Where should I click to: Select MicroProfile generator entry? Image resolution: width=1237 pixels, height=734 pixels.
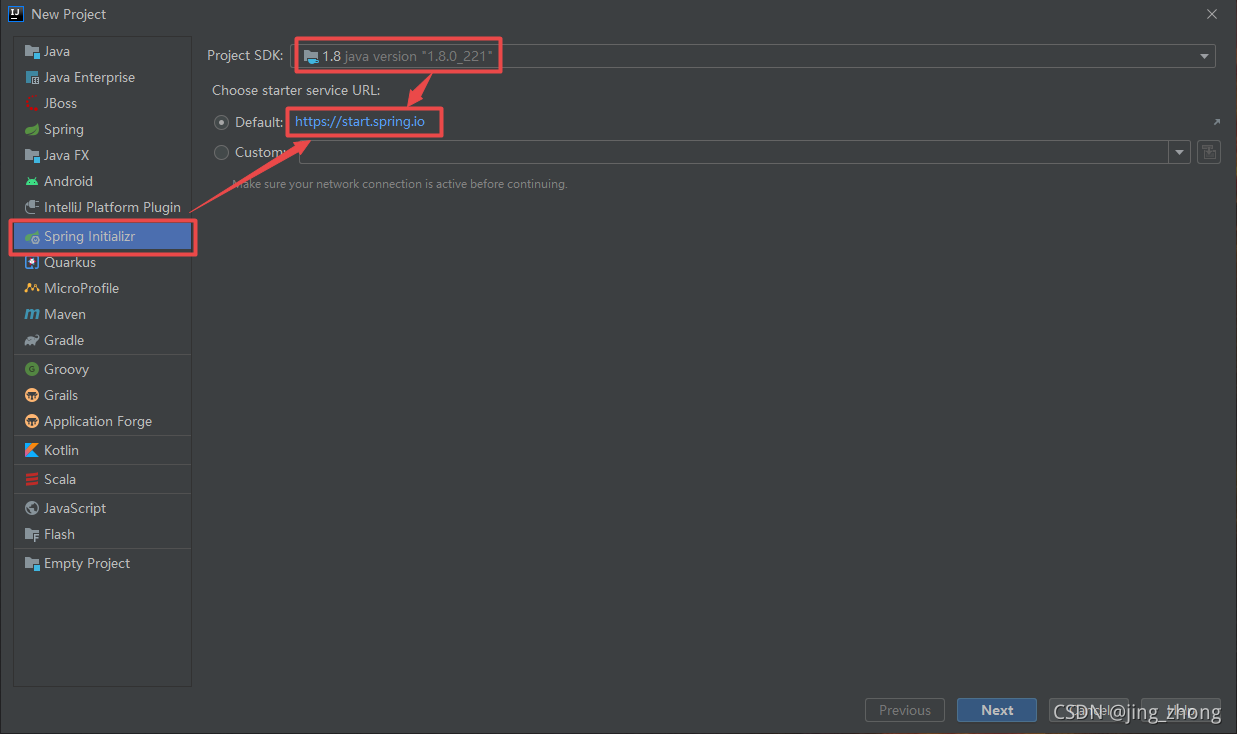(102, 288)
